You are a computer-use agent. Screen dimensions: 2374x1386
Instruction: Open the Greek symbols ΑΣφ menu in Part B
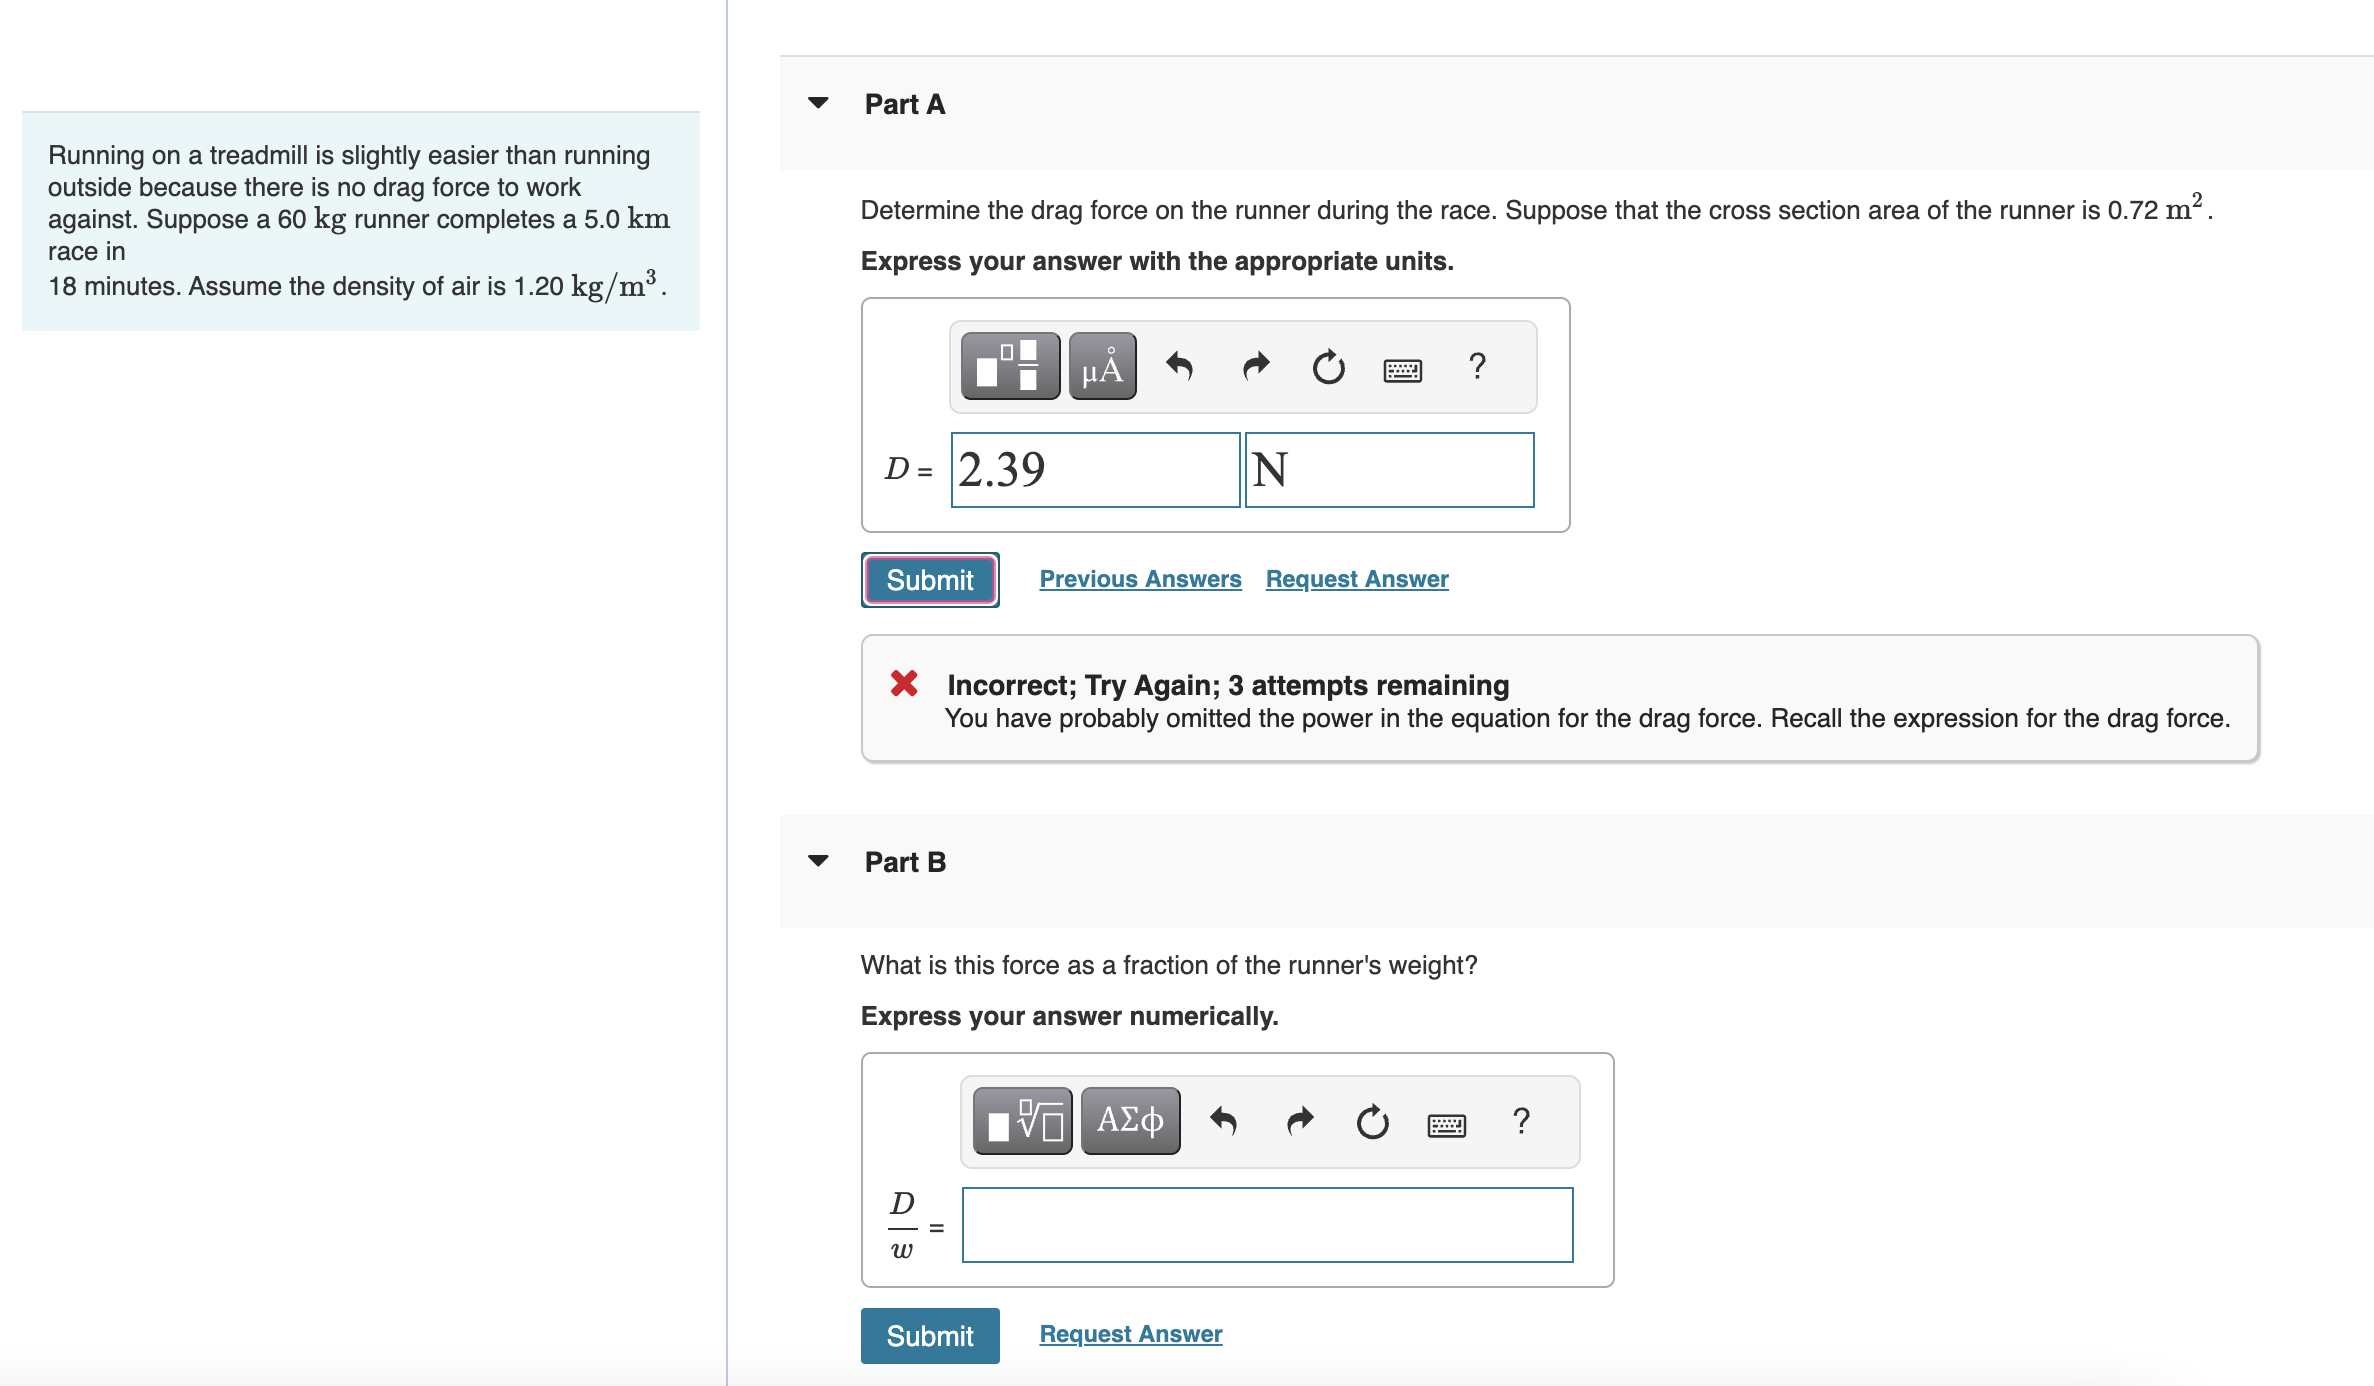click(x=1130, y=1122)
